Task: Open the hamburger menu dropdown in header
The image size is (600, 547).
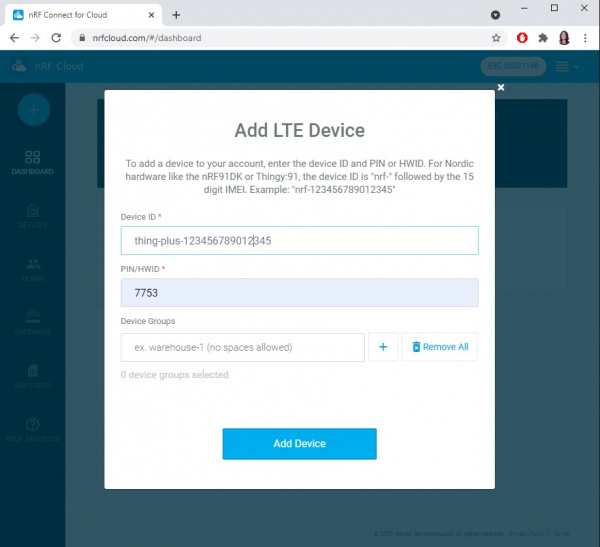Action: click(x=567, y=67)
